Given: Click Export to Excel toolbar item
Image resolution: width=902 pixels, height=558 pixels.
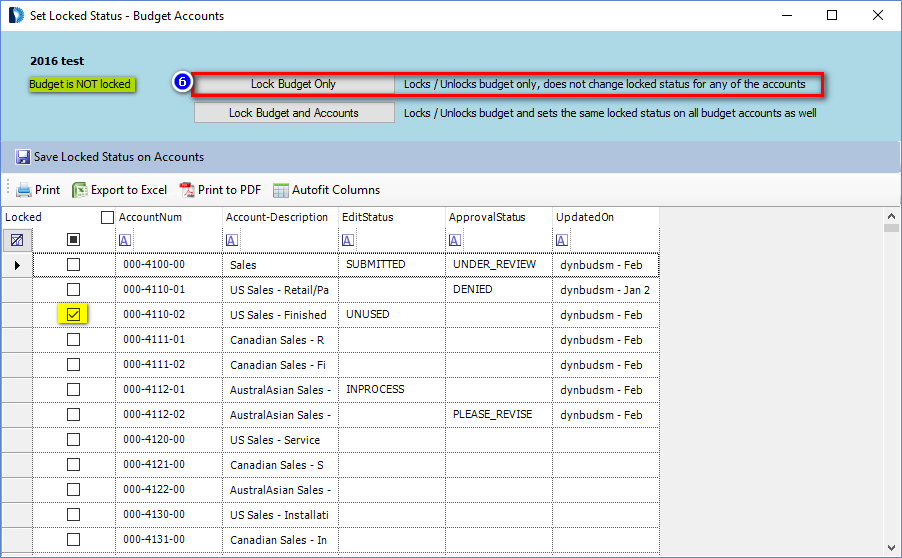Looking at the screenshot, I should (120, 190).
